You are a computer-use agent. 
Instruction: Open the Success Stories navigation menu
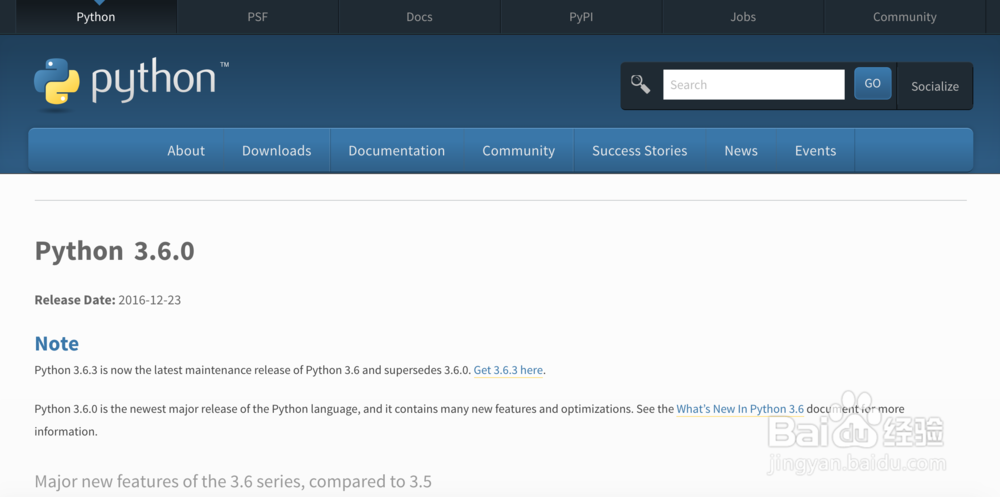tap(640, 151)
